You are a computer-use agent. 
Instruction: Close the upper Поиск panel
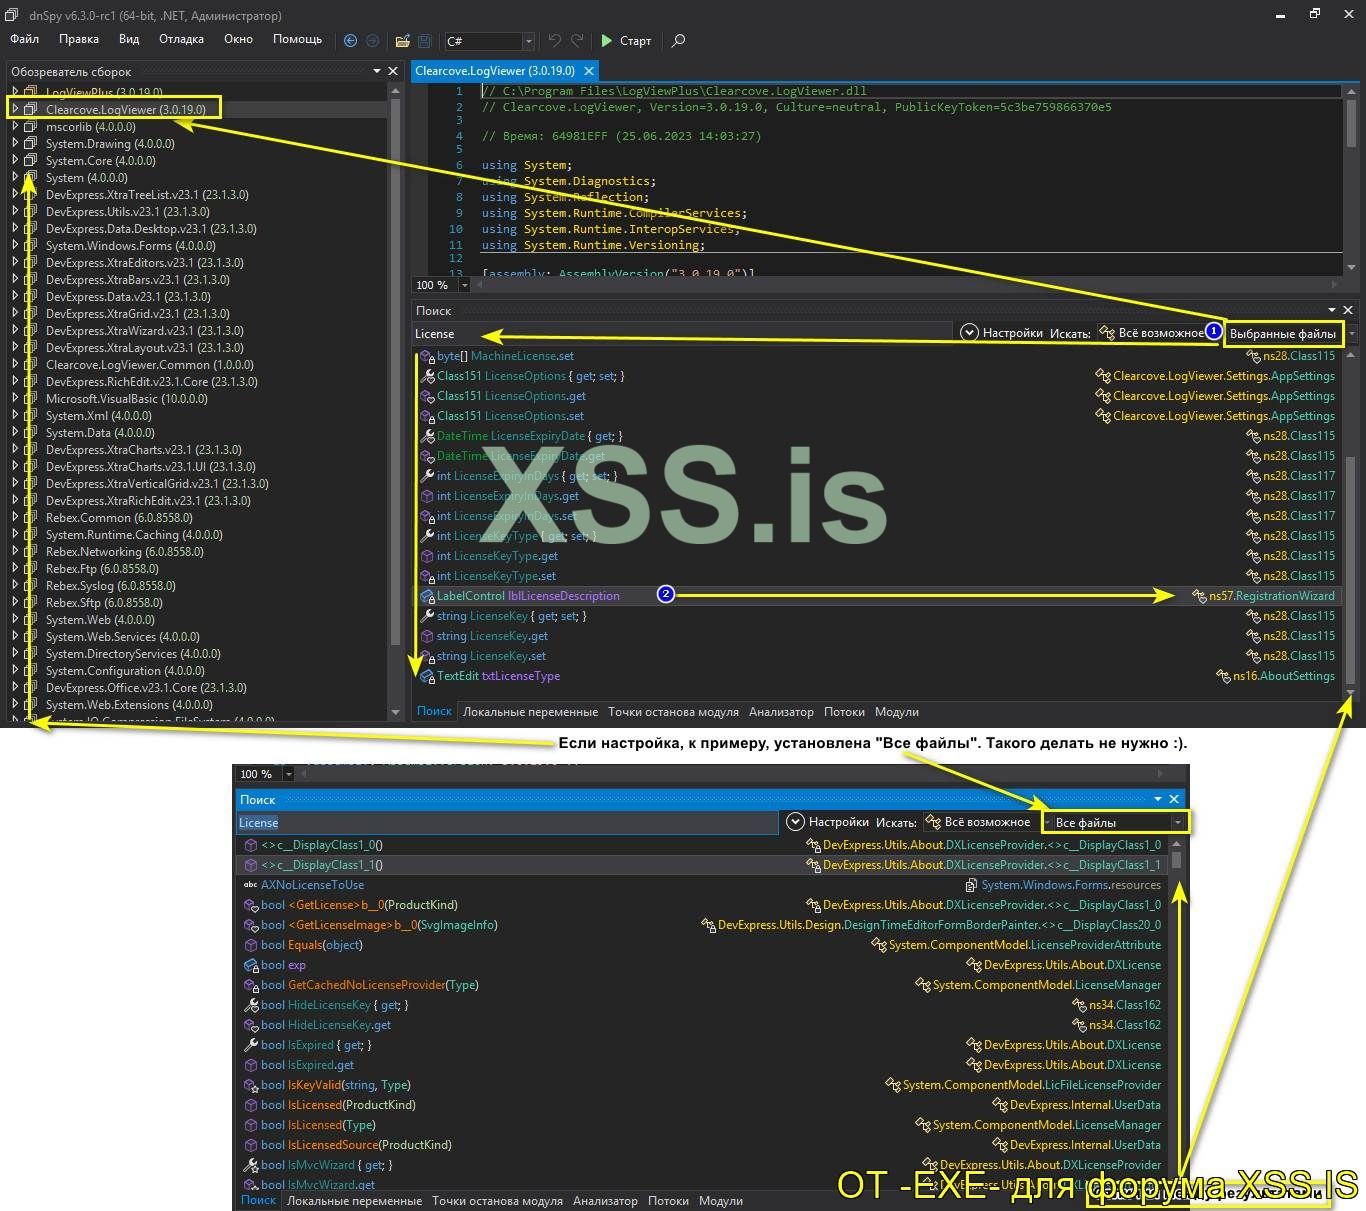pyautogui.click(x=1347, y=310)
